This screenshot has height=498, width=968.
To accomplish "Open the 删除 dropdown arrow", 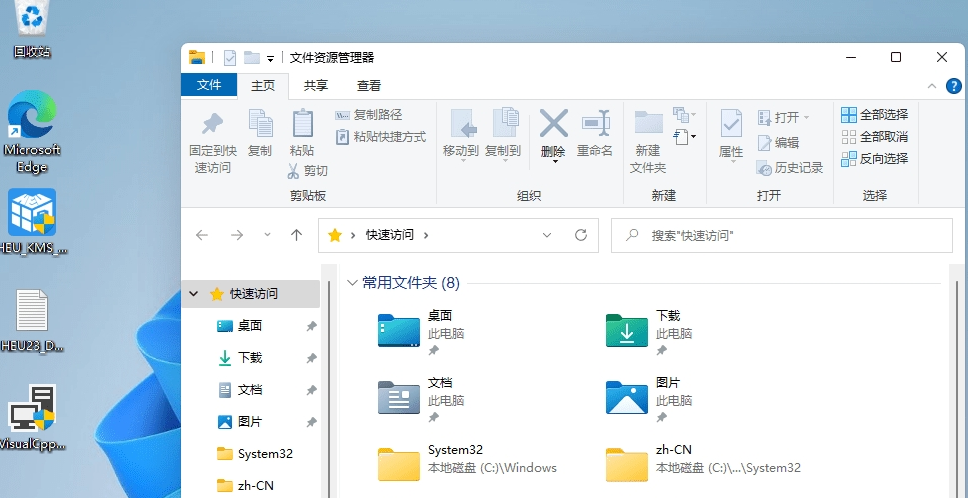I will click(554, 162).
